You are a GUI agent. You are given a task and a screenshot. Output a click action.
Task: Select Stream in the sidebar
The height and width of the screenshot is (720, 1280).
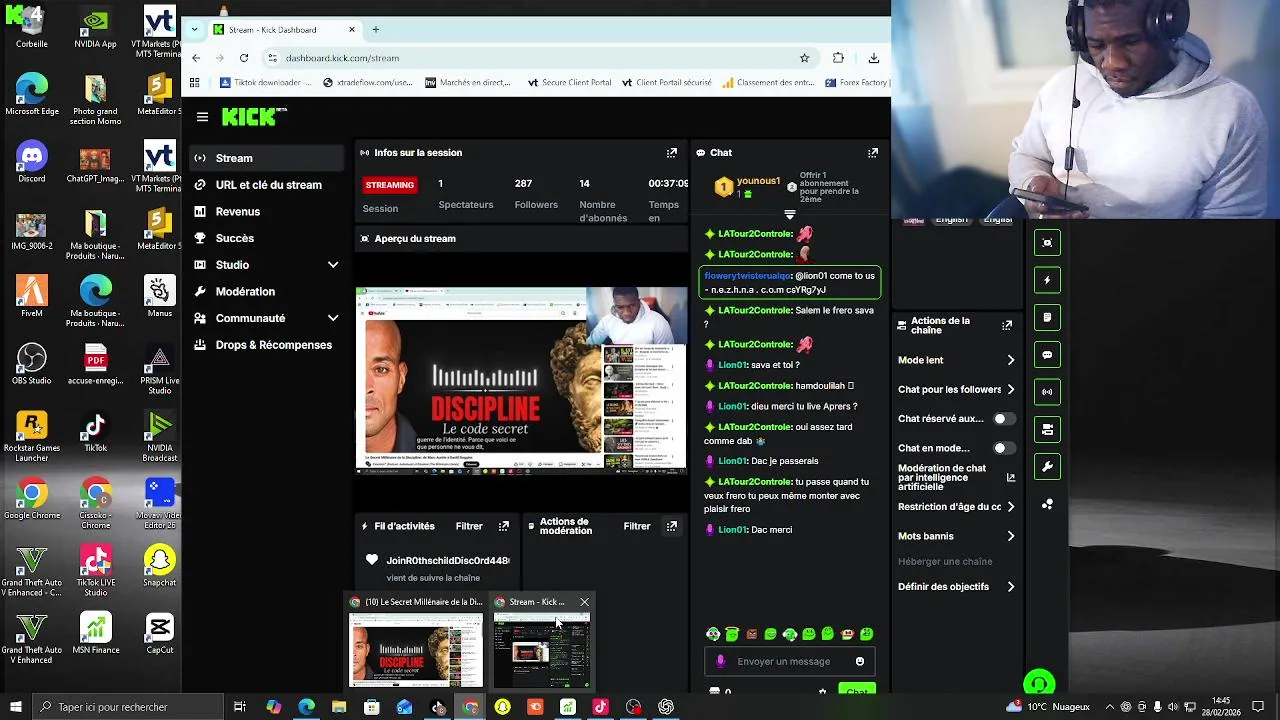point(267,158)
